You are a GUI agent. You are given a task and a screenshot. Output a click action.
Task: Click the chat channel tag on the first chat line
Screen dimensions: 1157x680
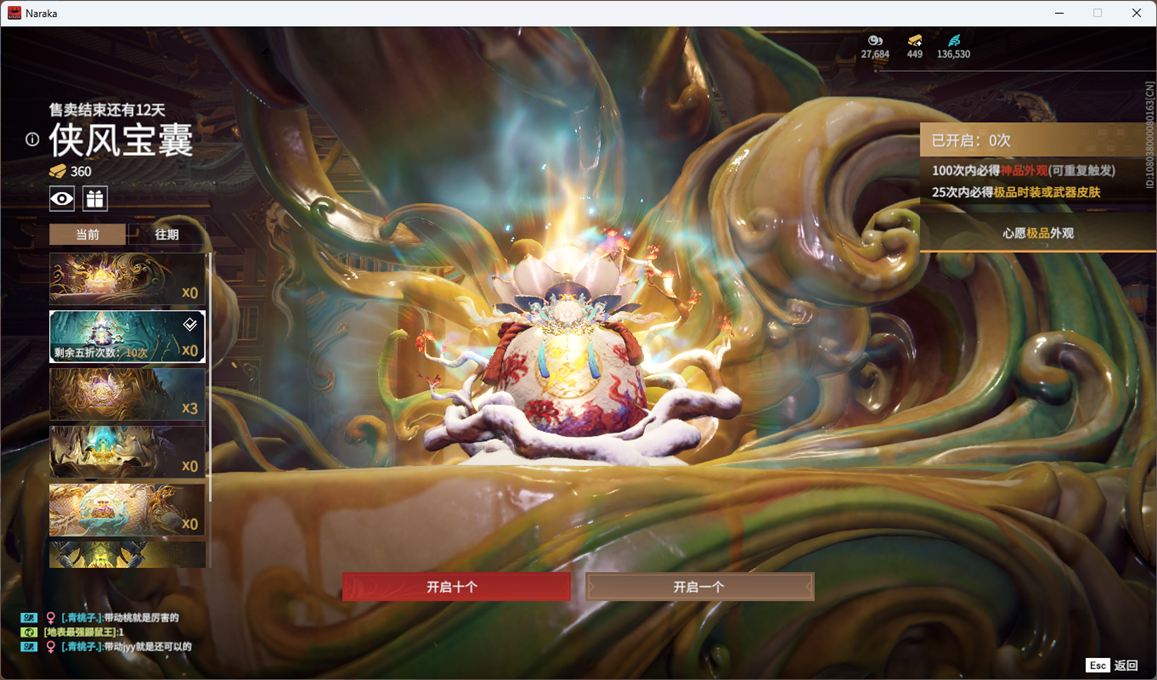click(29, 617)
